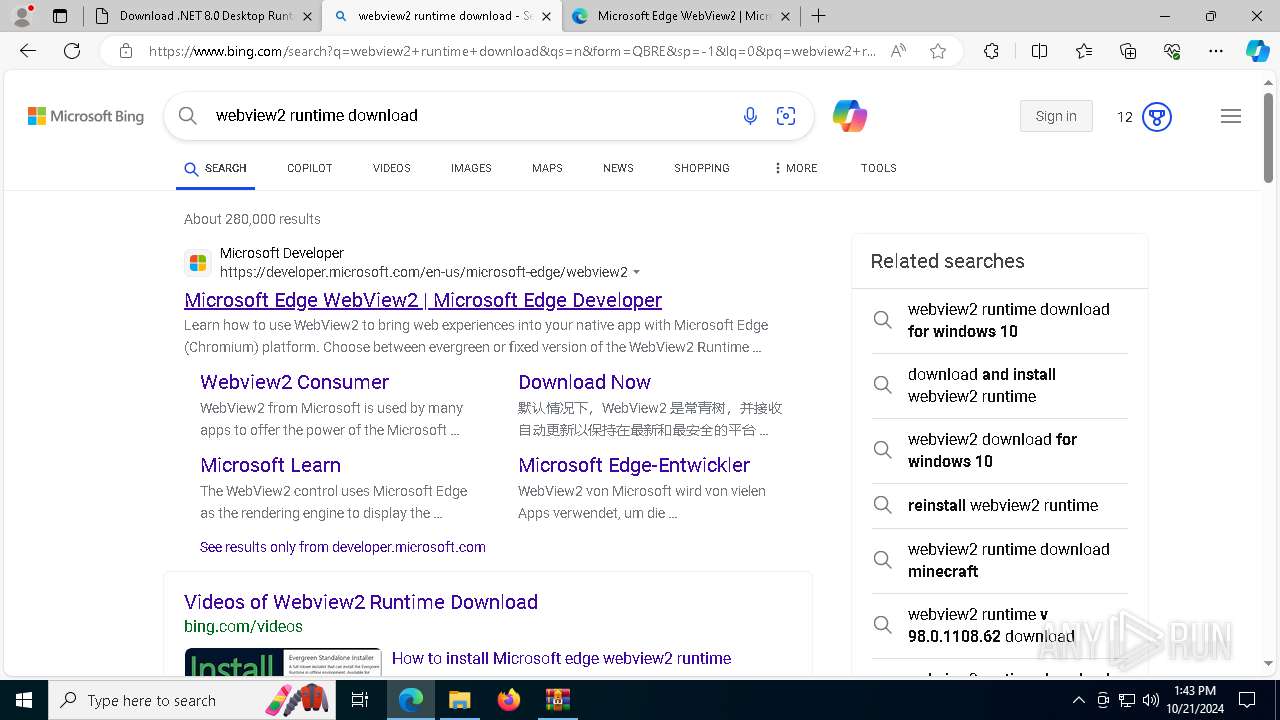Add page to favorites star

[937, 51]
